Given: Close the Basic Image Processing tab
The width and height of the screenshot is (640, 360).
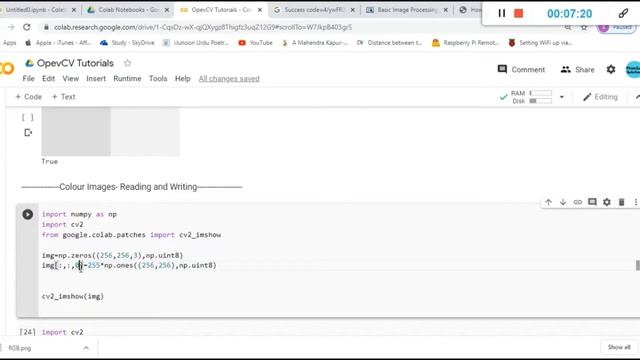Looking at the screenshot, I should point(446,10).
